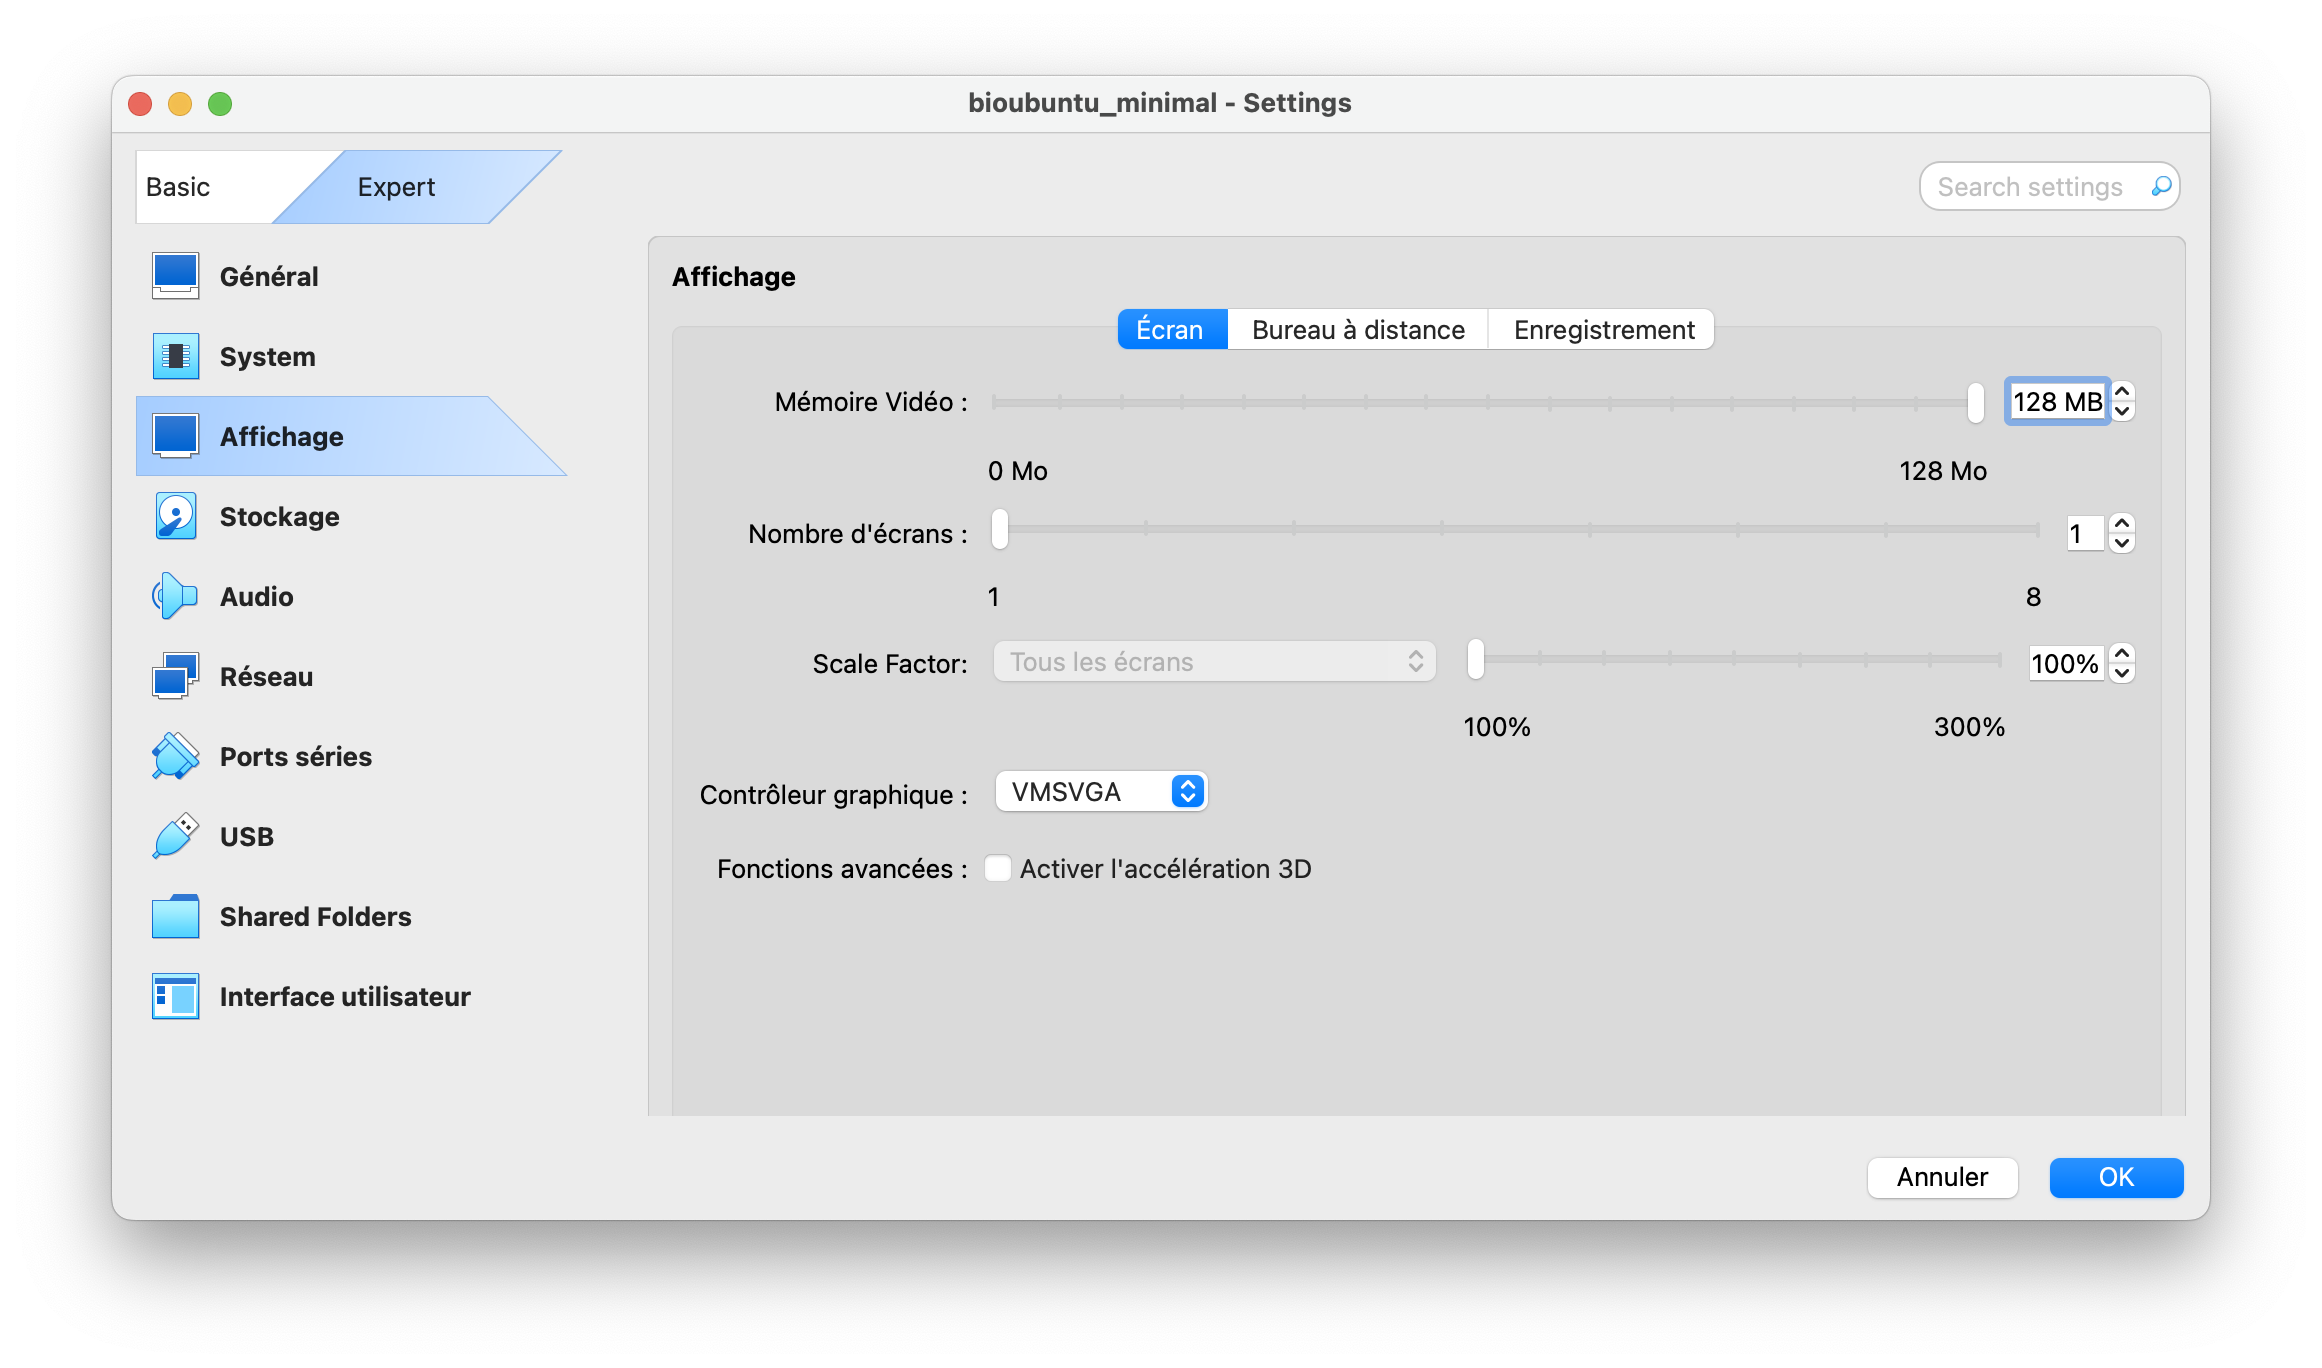Open the Audio speaker icon
The width and height of the screenshot is (2322, 1368).
pyautogui.click(x=175, y=596)
